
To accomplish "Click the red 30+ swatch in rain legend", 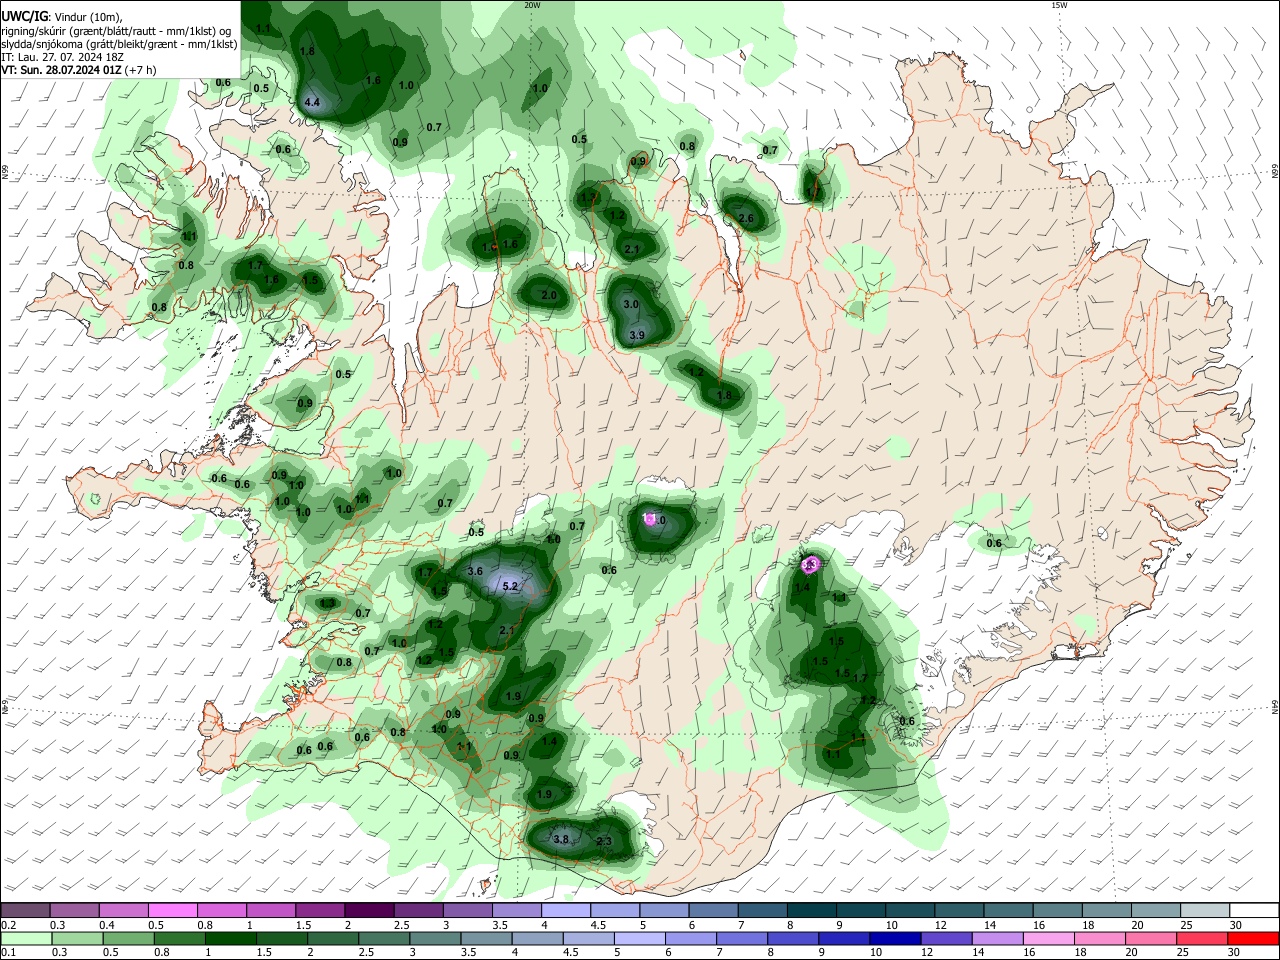I will (1254, 938).
